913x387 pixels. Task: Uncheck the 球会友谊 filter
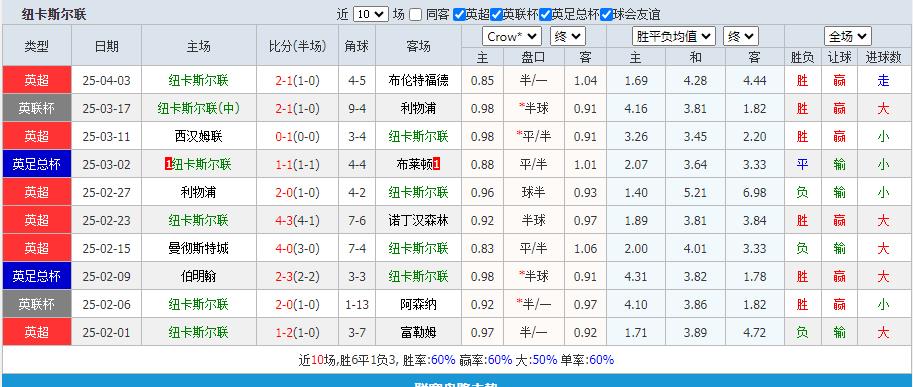606,15
